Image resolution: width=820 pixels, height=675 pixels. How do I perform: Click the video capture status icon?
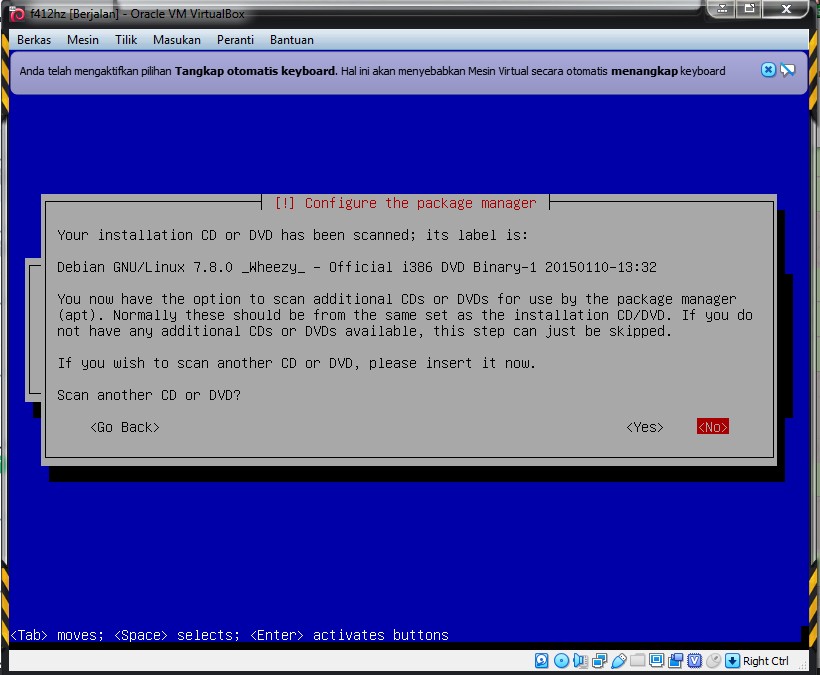(675, 661)
